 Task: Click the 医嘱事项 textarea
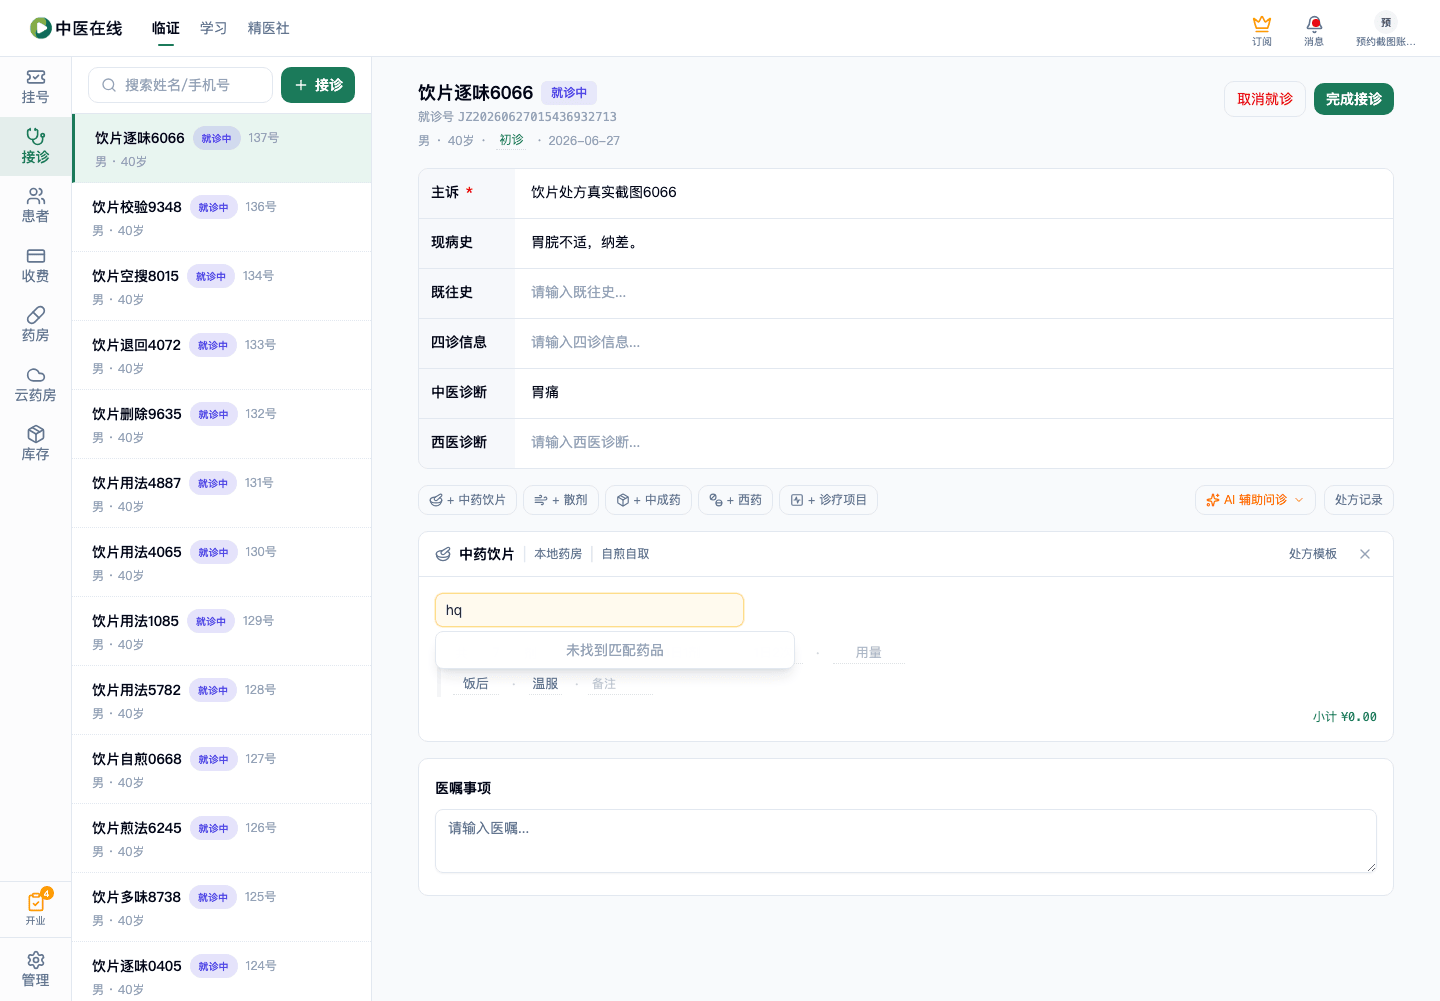point(906,841)
